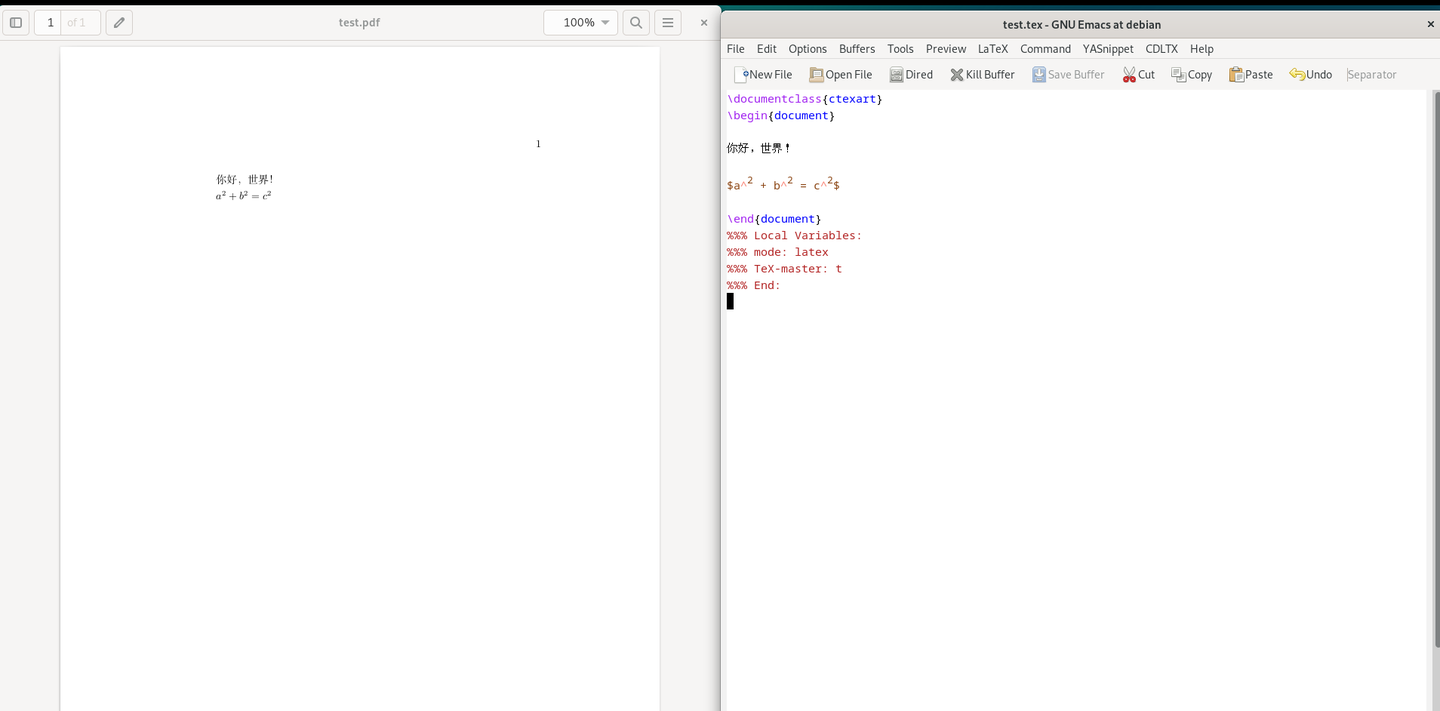The image size is (1440, 711).
Task: Open the LaTeX menu
Action: [x=993, y=48]
